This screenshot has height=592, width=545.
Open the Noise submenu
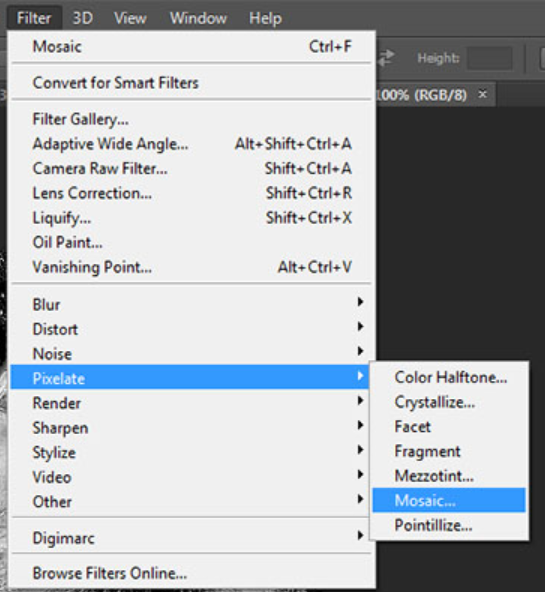pos(189,354)
